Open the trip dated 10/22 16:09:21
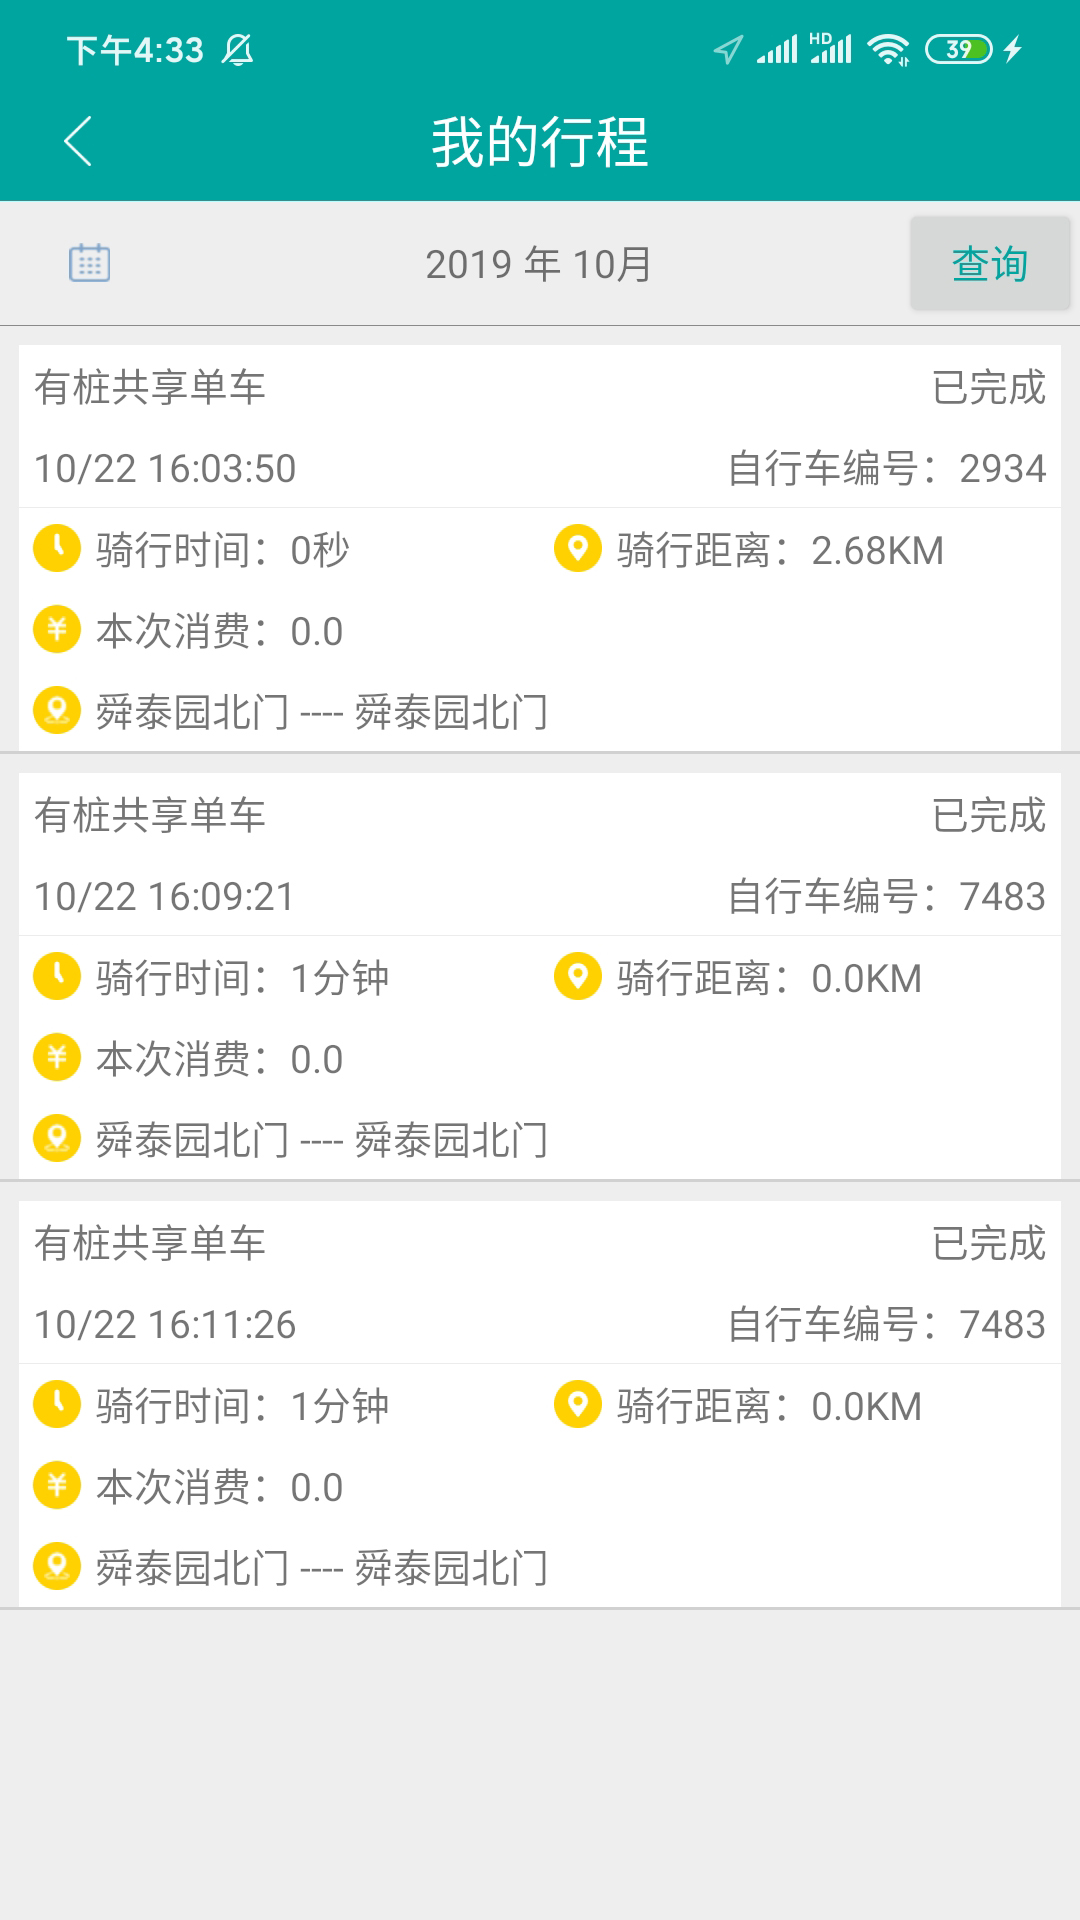1080x1920 pixels. (540, 896)
